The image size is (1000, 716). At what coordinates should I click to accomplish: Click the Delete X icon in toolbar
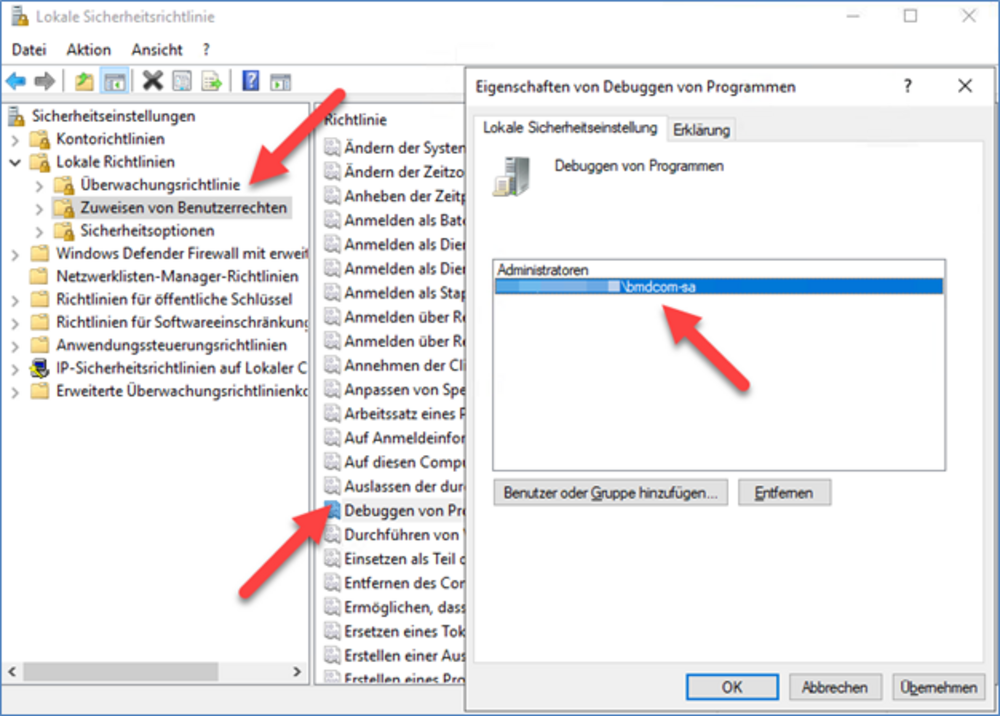[152, 81]
